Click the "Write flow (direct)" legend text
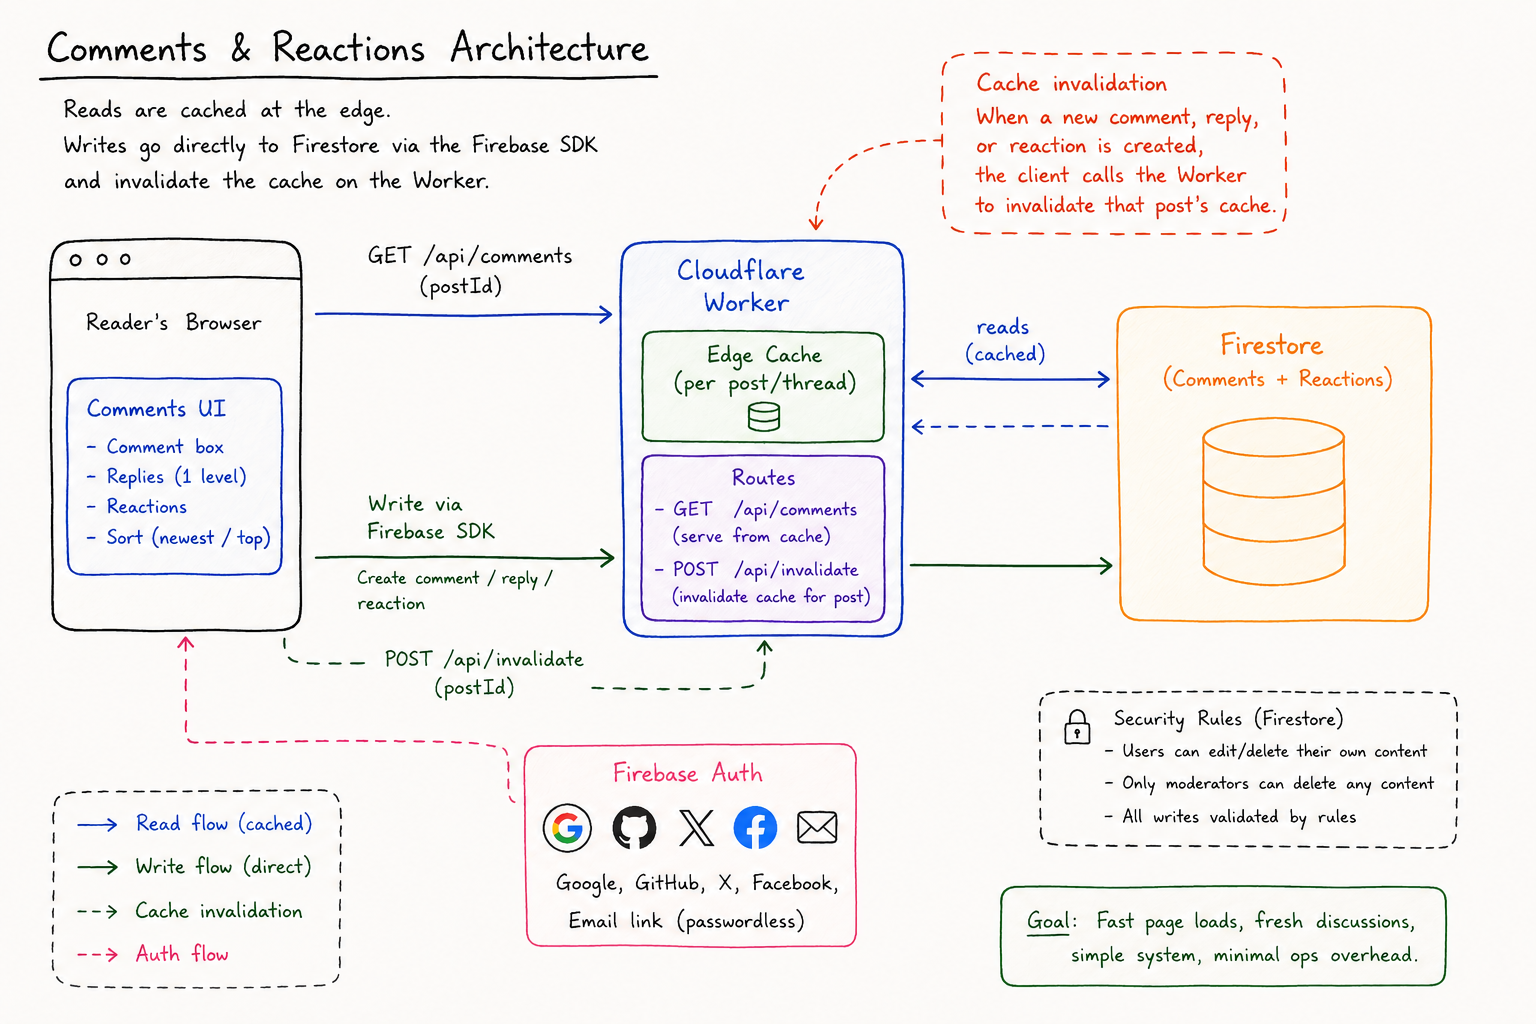The image size is (1536, 1024). coord(223,866)
